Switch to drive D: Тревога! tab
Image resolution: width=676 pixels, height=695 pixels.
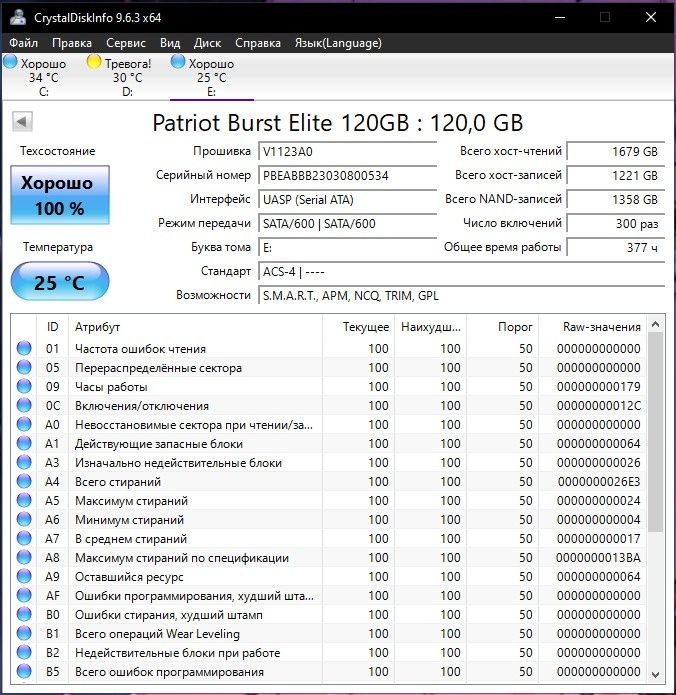pyautogui.click(x=127, y=77)
